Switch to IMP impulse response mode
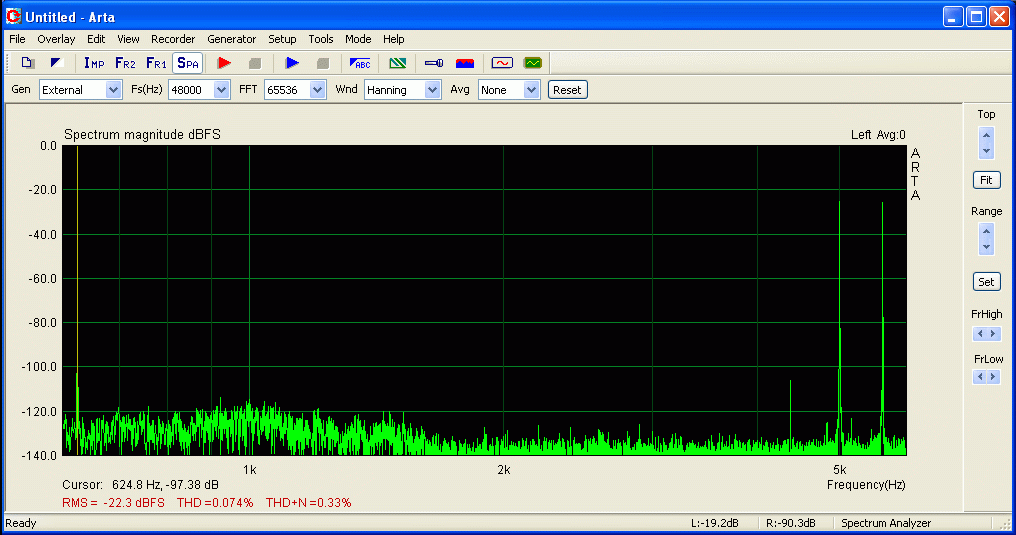 94,63
